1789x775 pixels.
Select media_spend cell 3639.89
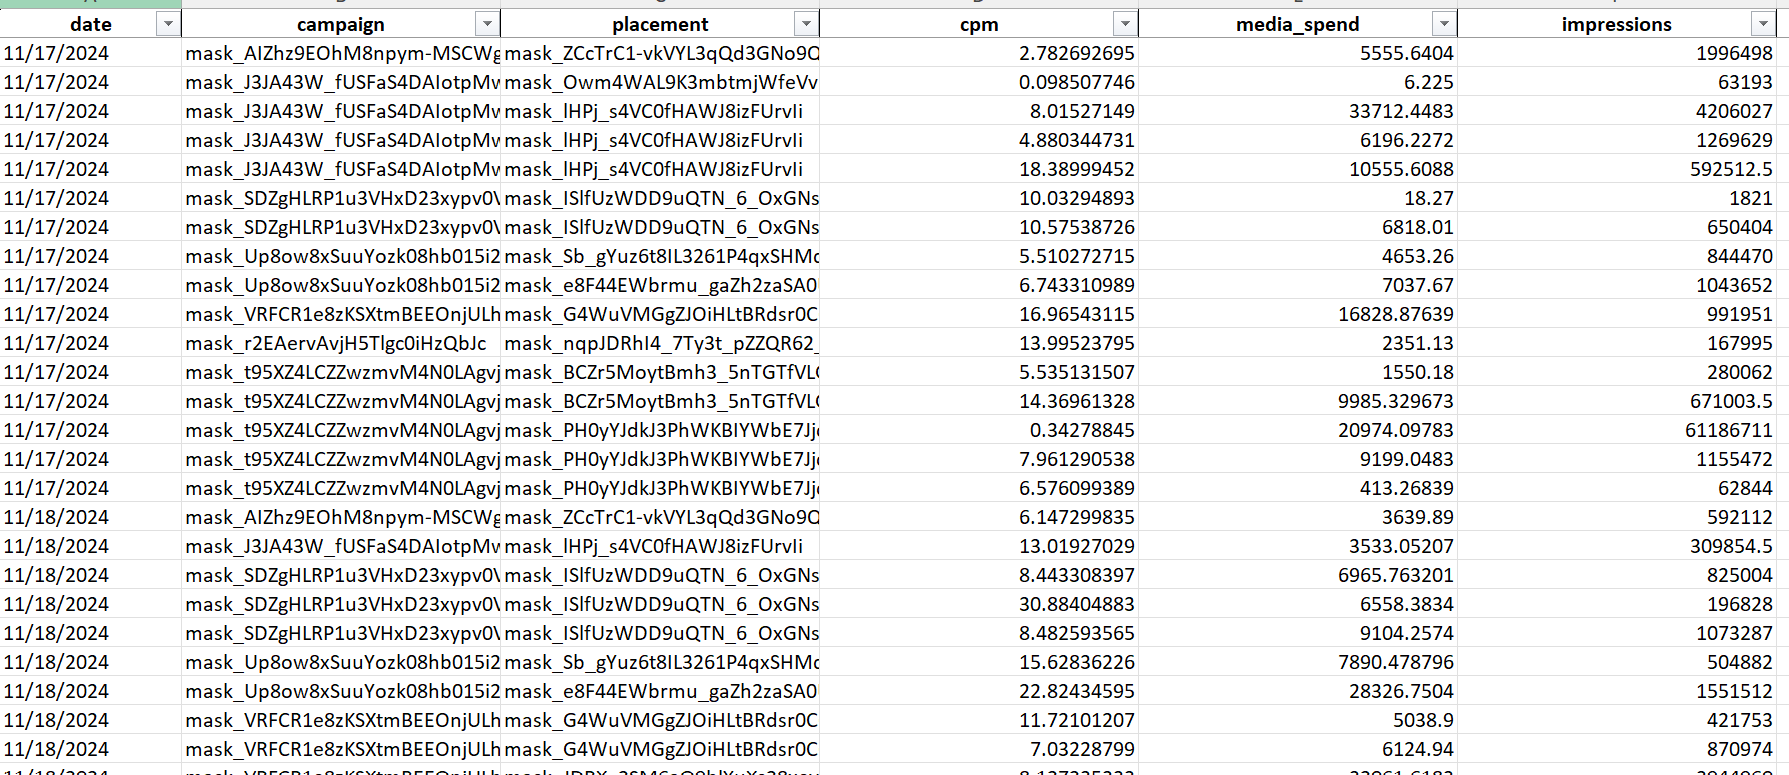[1298, 517]
